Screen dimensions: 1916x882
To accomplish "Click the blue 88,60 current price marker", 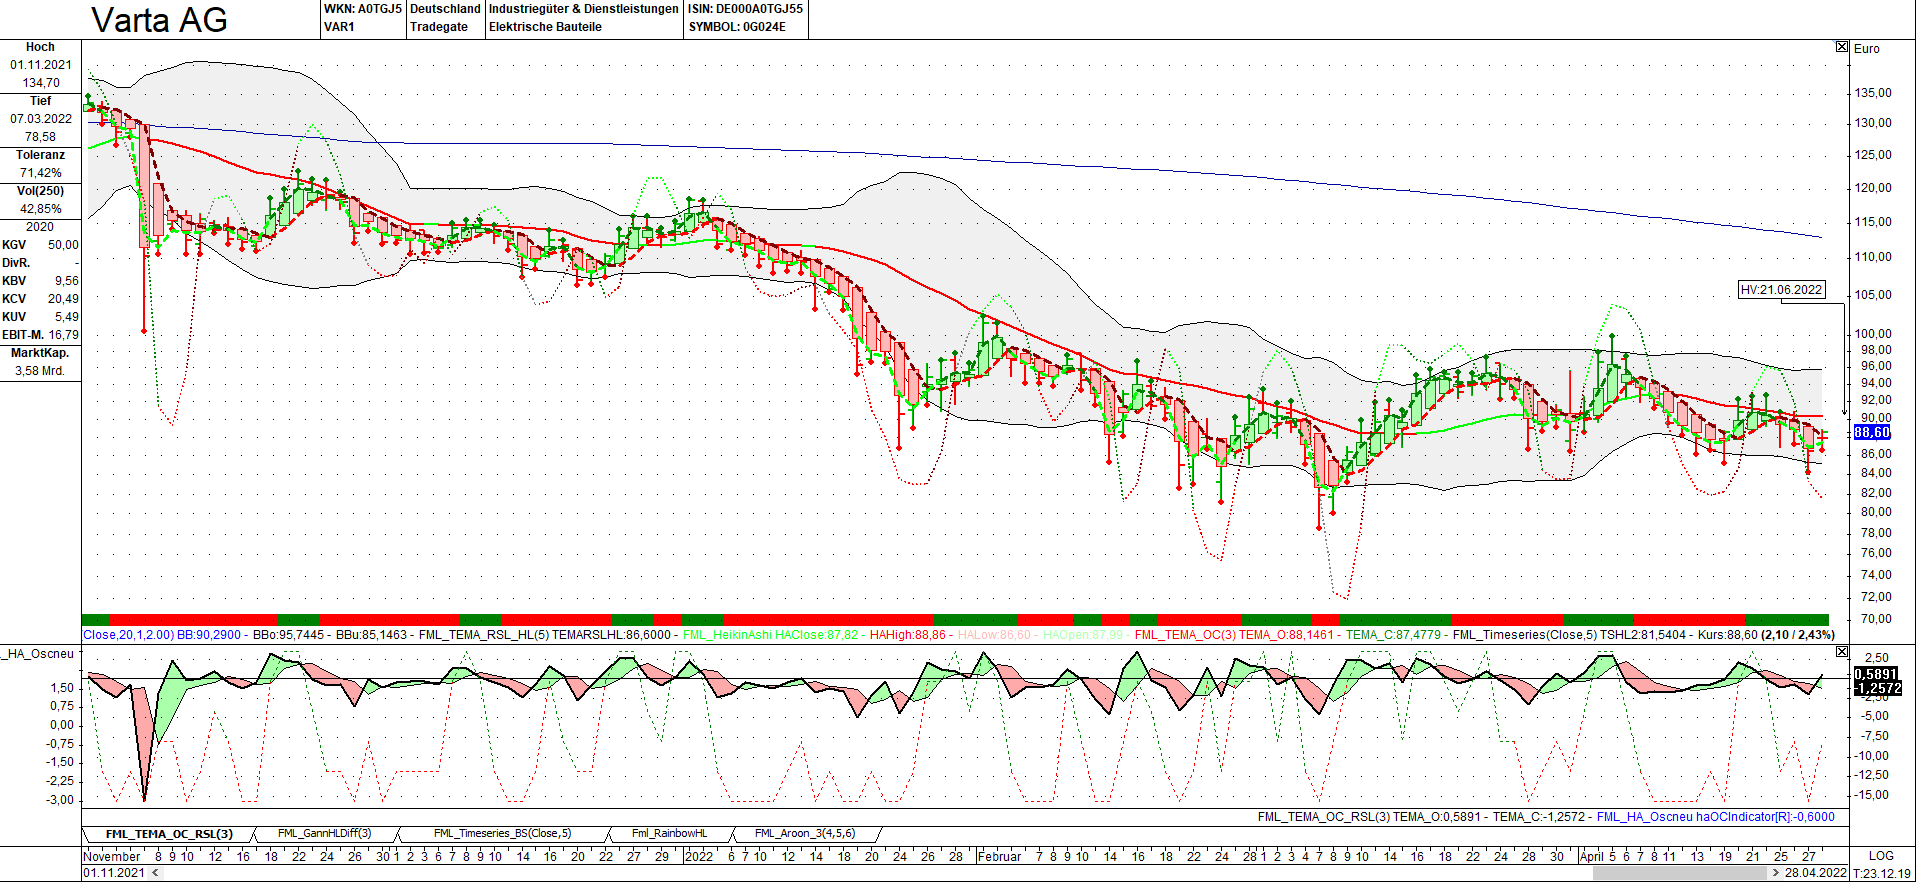I will point(1872,433).
